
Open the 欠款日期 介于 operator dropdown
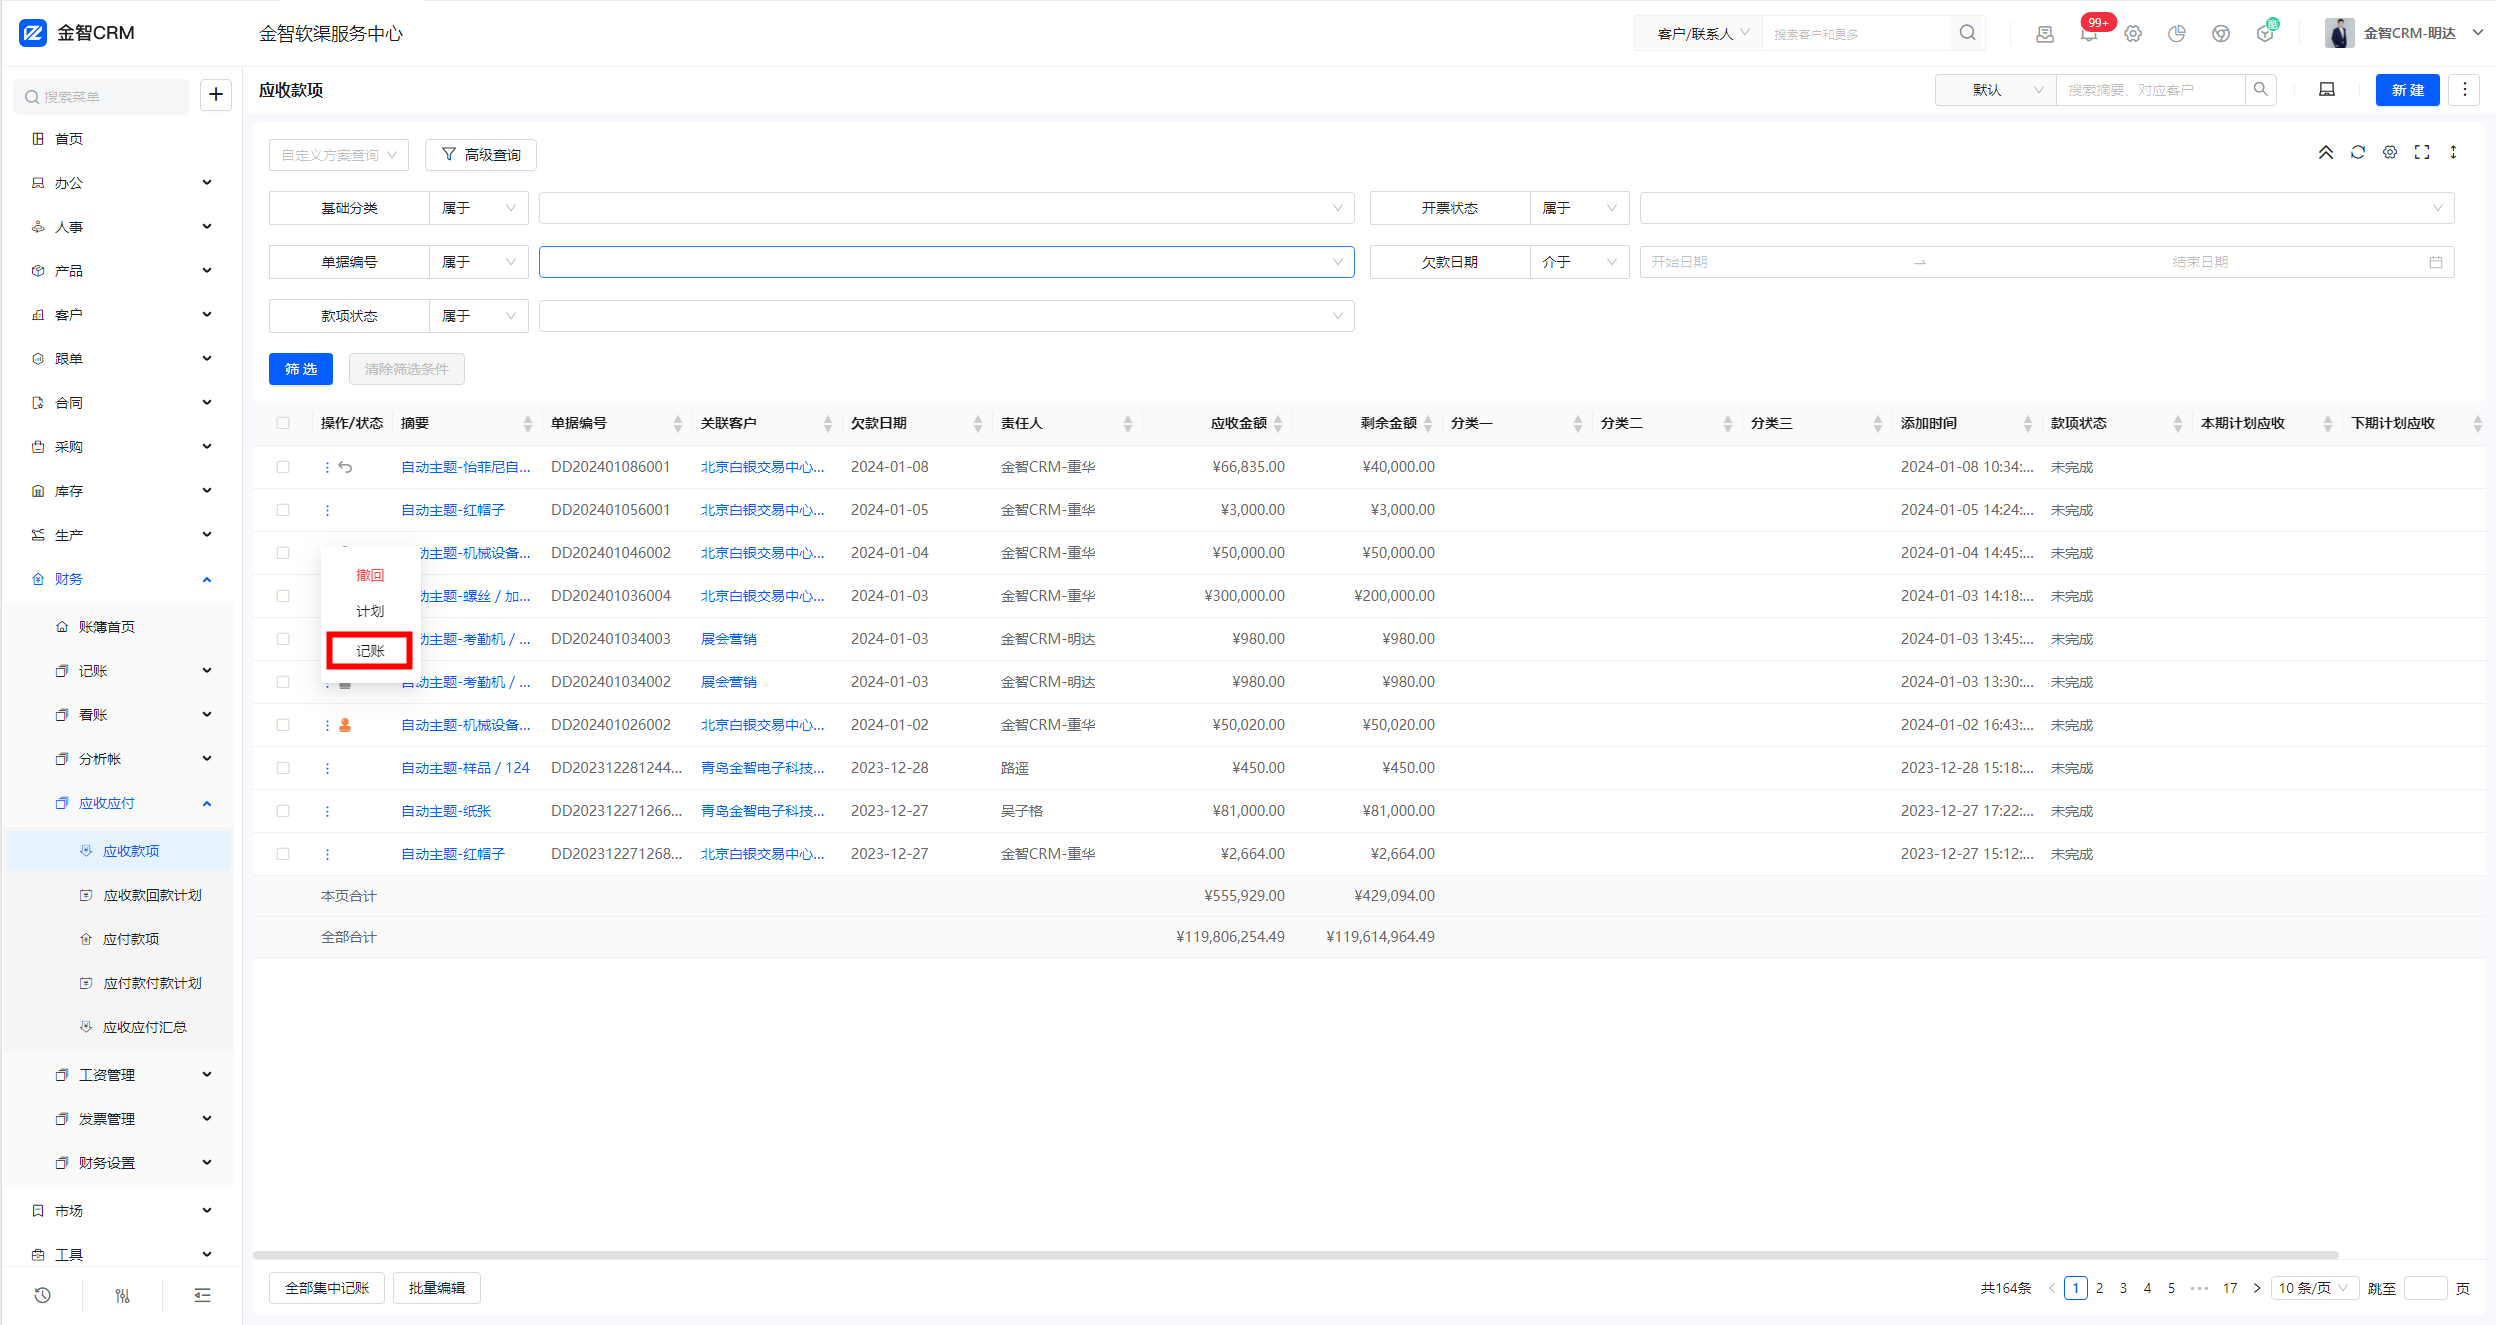[1579, 262]
